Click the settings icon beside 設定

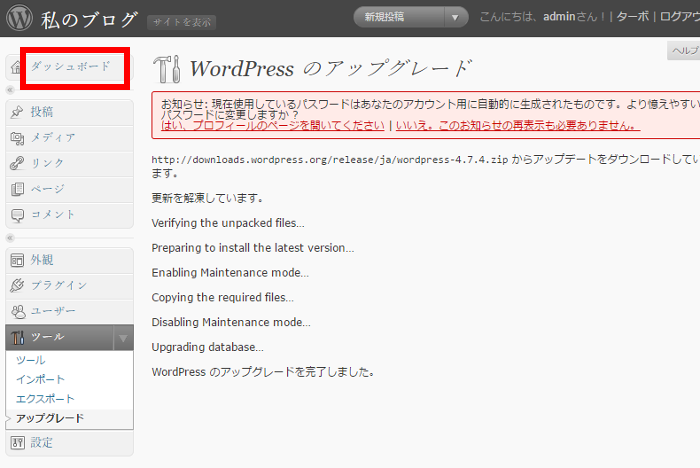(17, 443)
